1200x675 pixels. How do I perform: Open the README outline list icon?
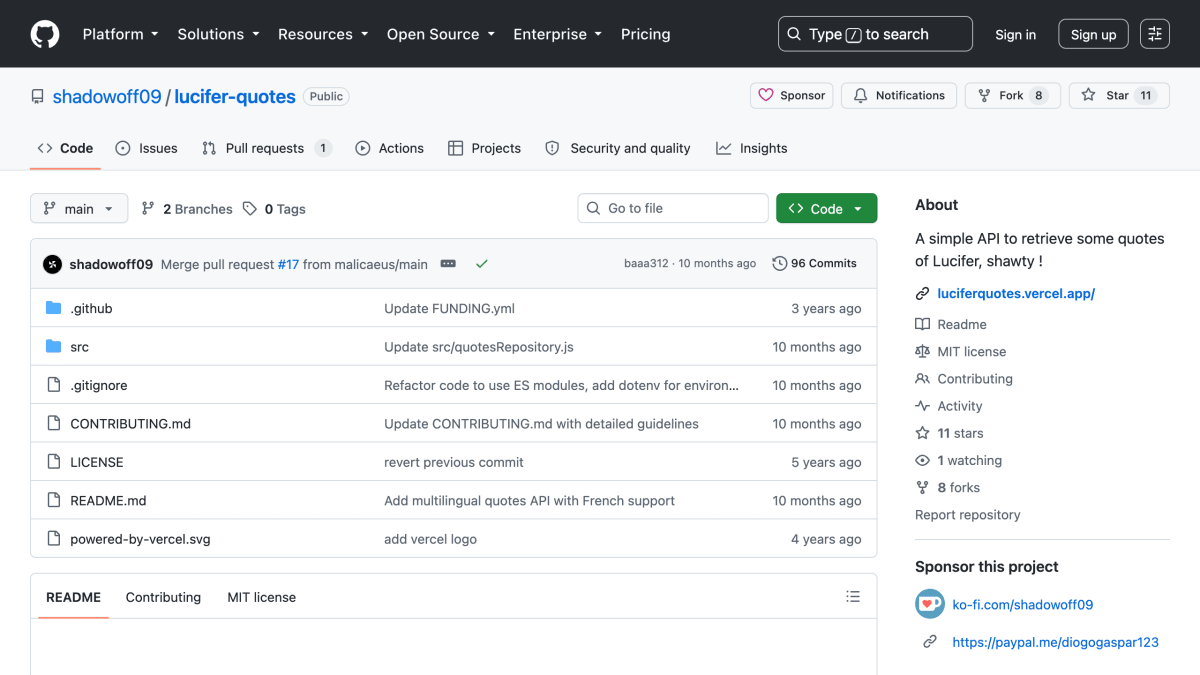853,597
